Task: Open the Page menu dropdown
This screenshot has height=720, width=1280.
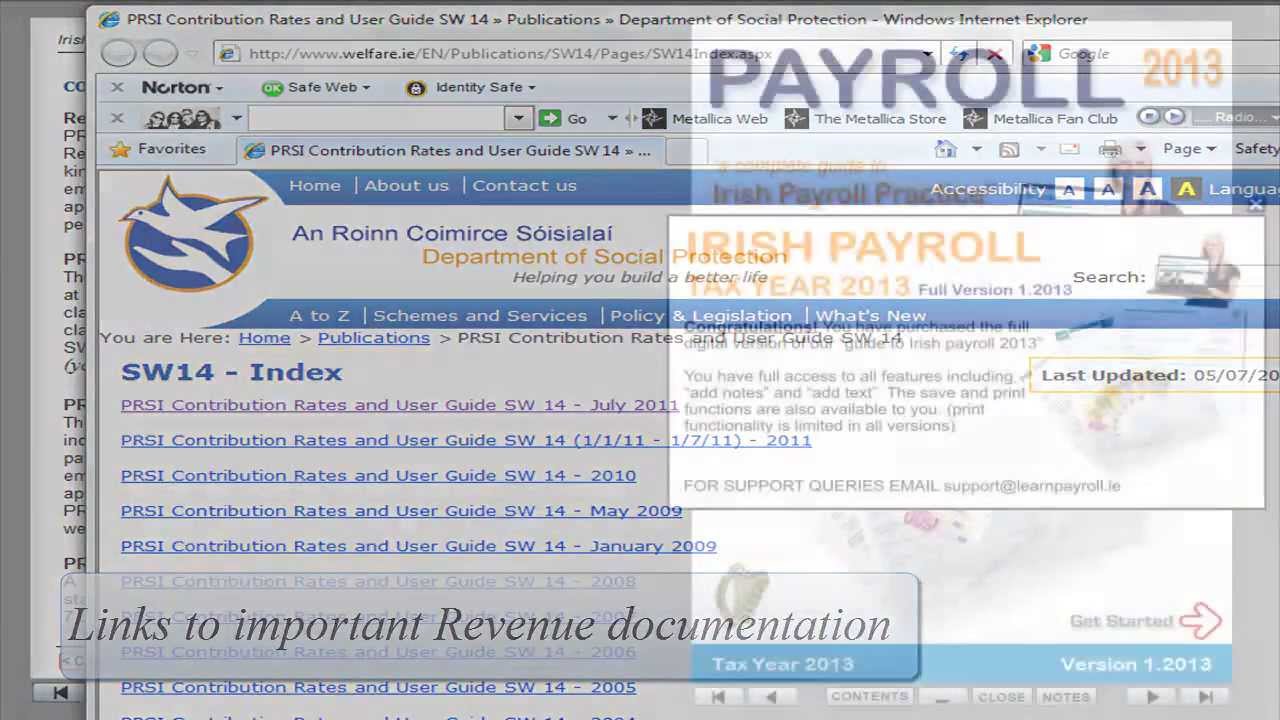Action: (1189, 149)
